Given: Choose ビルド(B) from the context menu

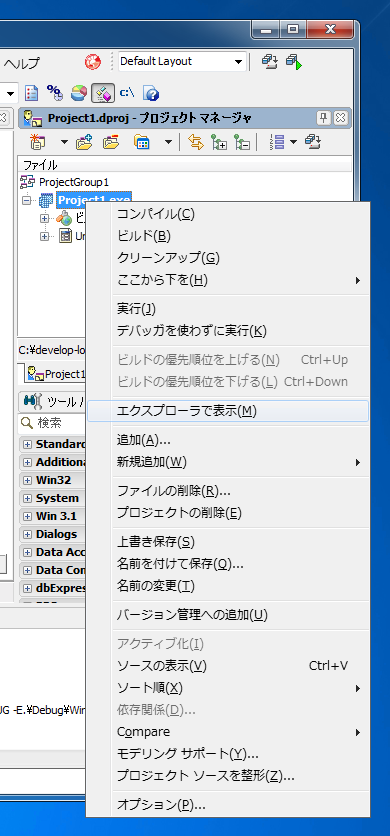Looking at the screenshot, I should coord(228,236).
